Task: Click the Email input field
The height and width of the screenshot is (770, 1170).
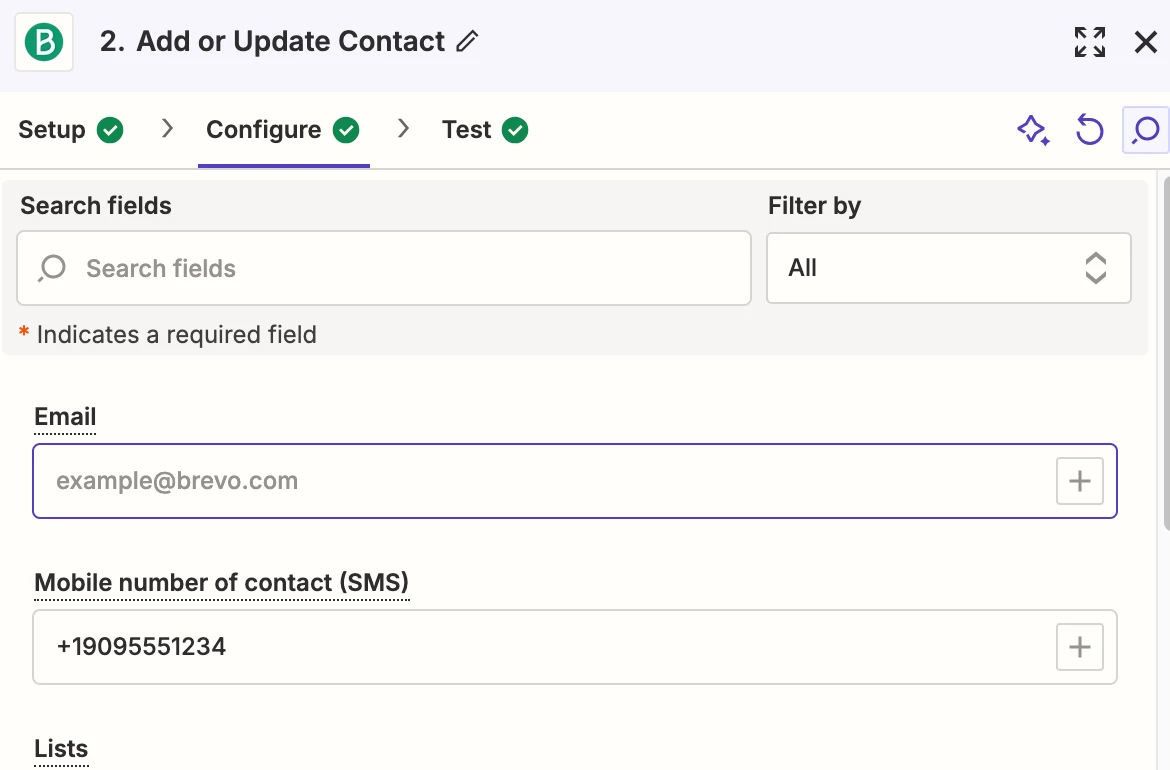Action: (540, 481)
